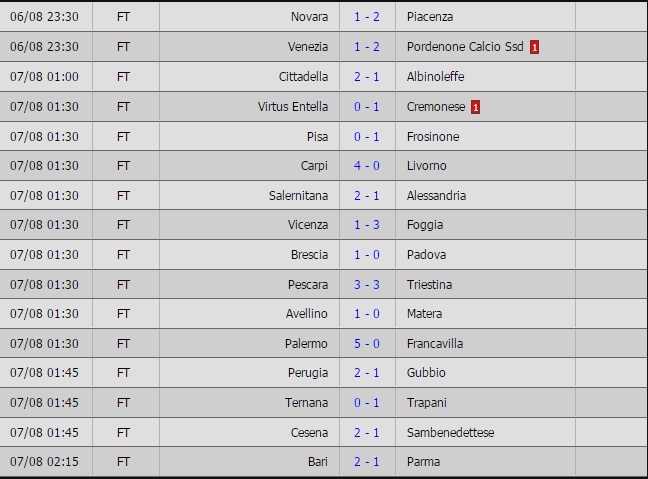Click the Carpi 4 - 0 score
This screenshot has height=479, width=648.
click(368, 166)
